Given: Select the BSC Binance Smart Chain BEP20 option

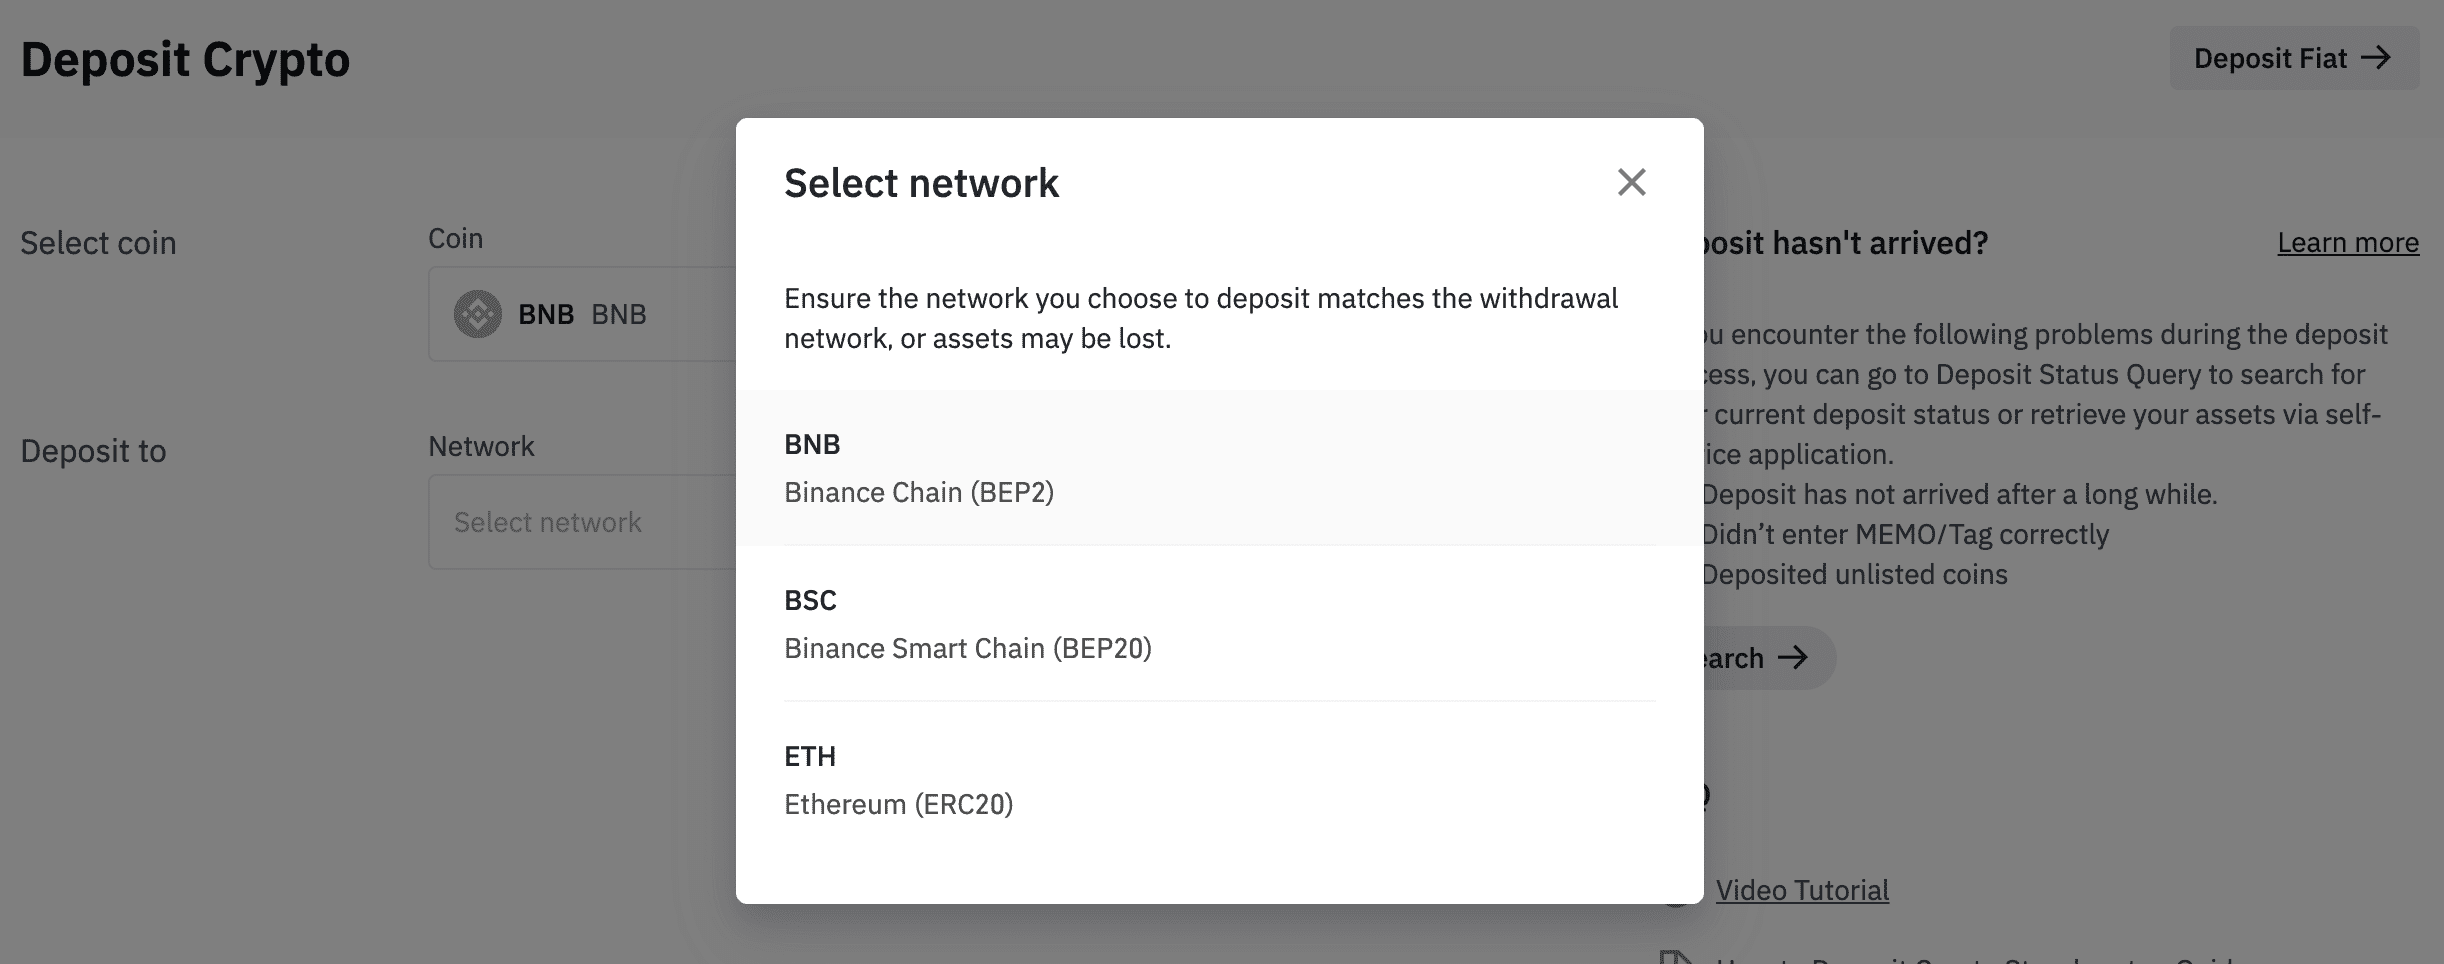Looking at the screenshot, I should click(x=1218, y=625).
